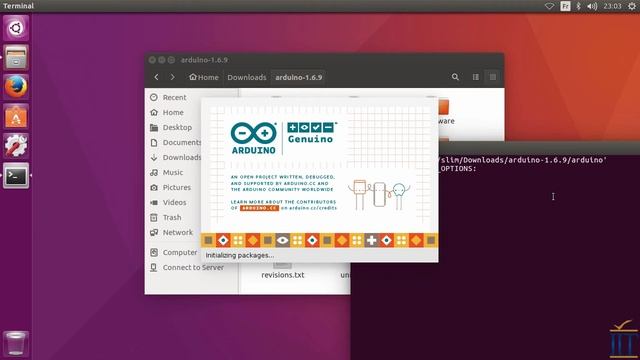This screenshot has height=360, width=640.
Task: Click the search icon in Files toolbar
Action: pyautogui.click(x=455, y=77)
